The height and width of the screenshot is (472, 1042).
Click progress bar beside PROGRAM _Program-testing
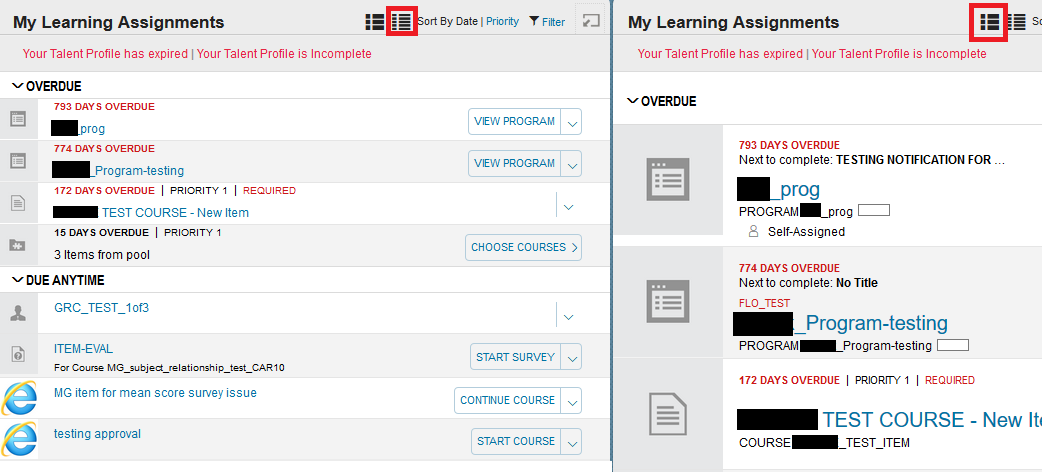pos(952,345)
